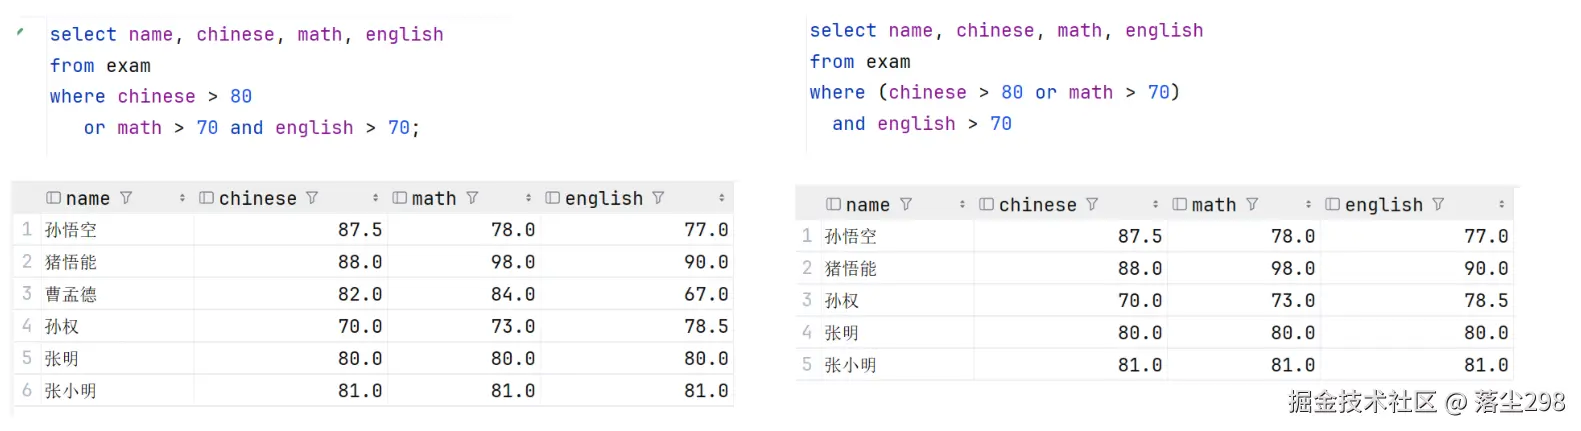
Task: Click the 78.5 english cell in right table
Action: click(x=1485, y=300)
